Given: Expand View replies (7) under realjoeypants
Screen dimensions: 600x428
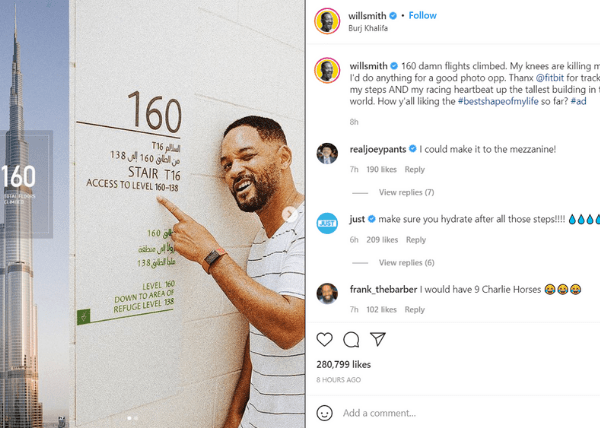Looking at the screenshot, I should click(x=406, y=192).
